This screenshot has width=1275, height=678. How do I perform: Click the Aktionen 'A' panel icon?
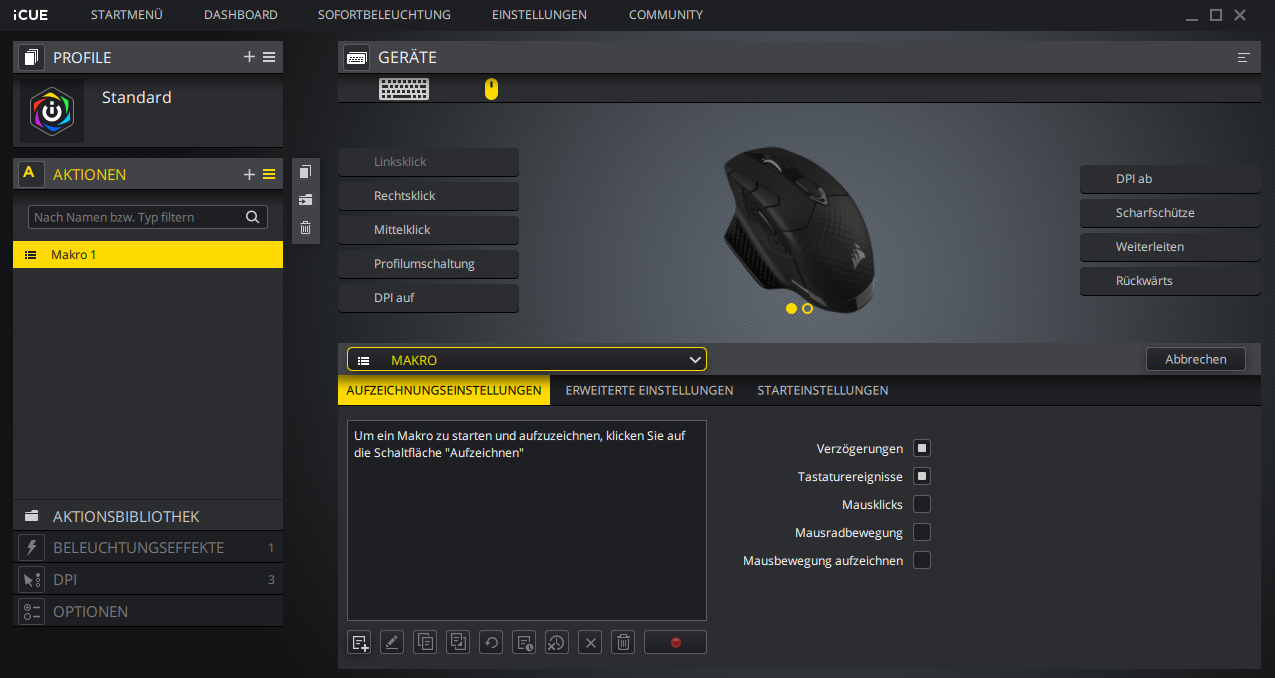point(31,174)
